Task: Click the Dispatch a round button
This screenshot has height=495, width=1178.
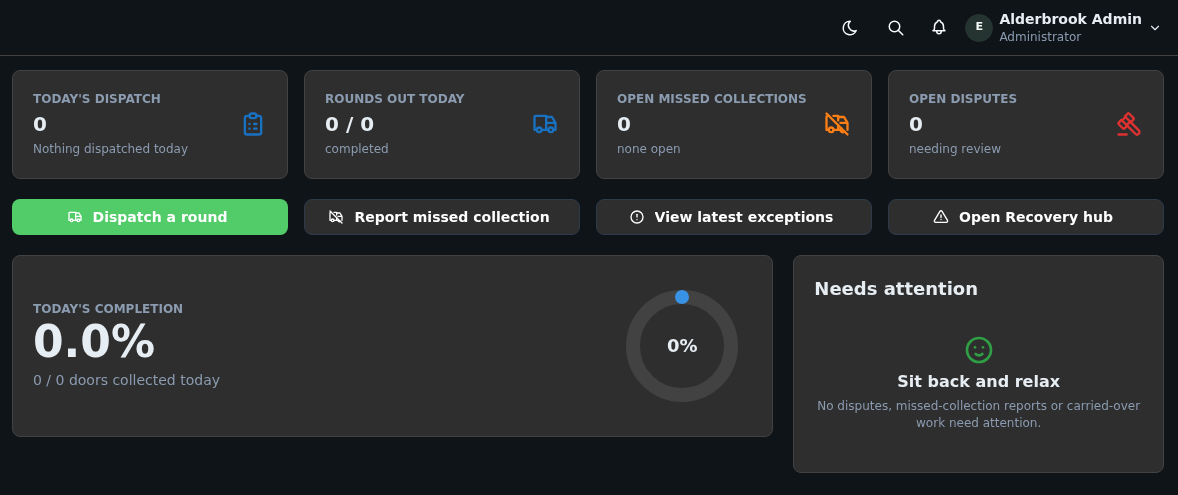Action: point(150,217)
